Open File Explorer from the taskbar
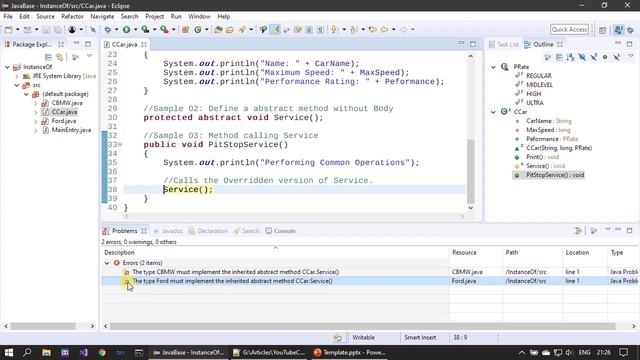The height and width of the screenshot is (360, 640). [46, 352]
